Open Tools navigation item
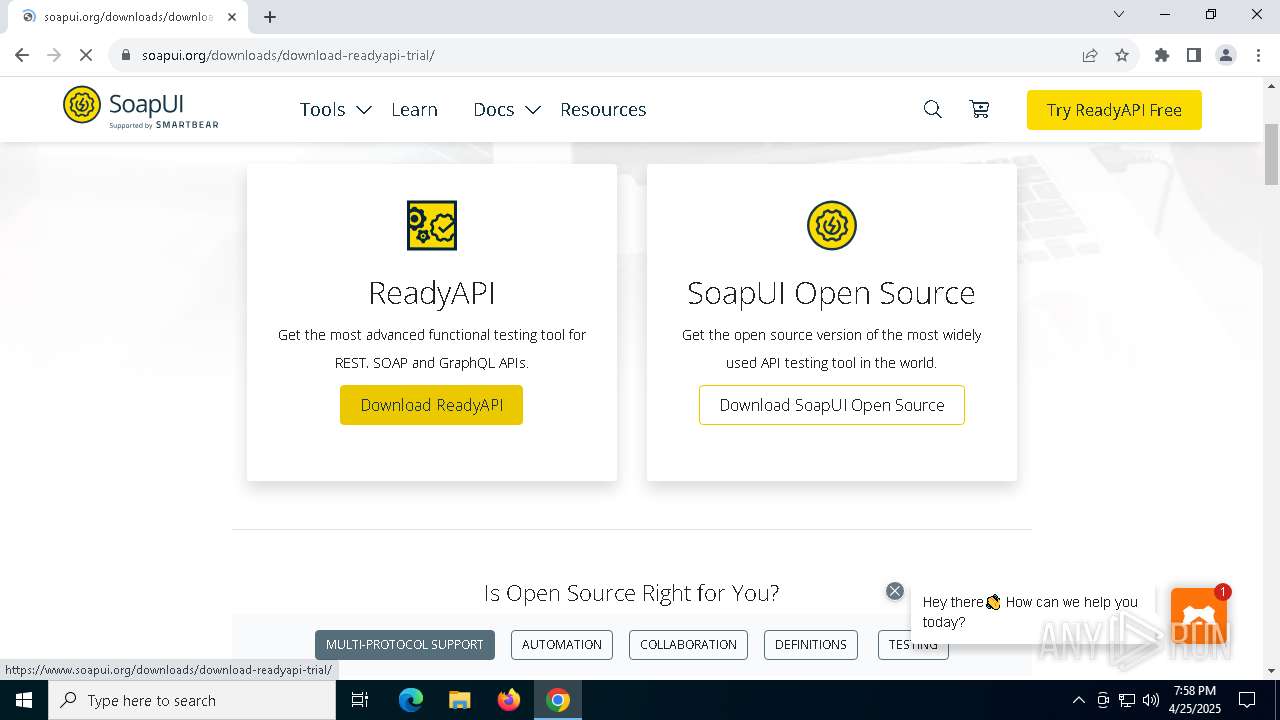Viewport: 1280px width, 720px height. pos(322,109)
